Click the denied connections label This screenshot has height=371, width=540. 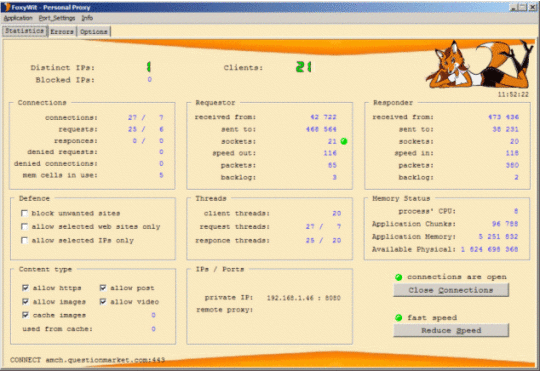click(x=56, y=164)
